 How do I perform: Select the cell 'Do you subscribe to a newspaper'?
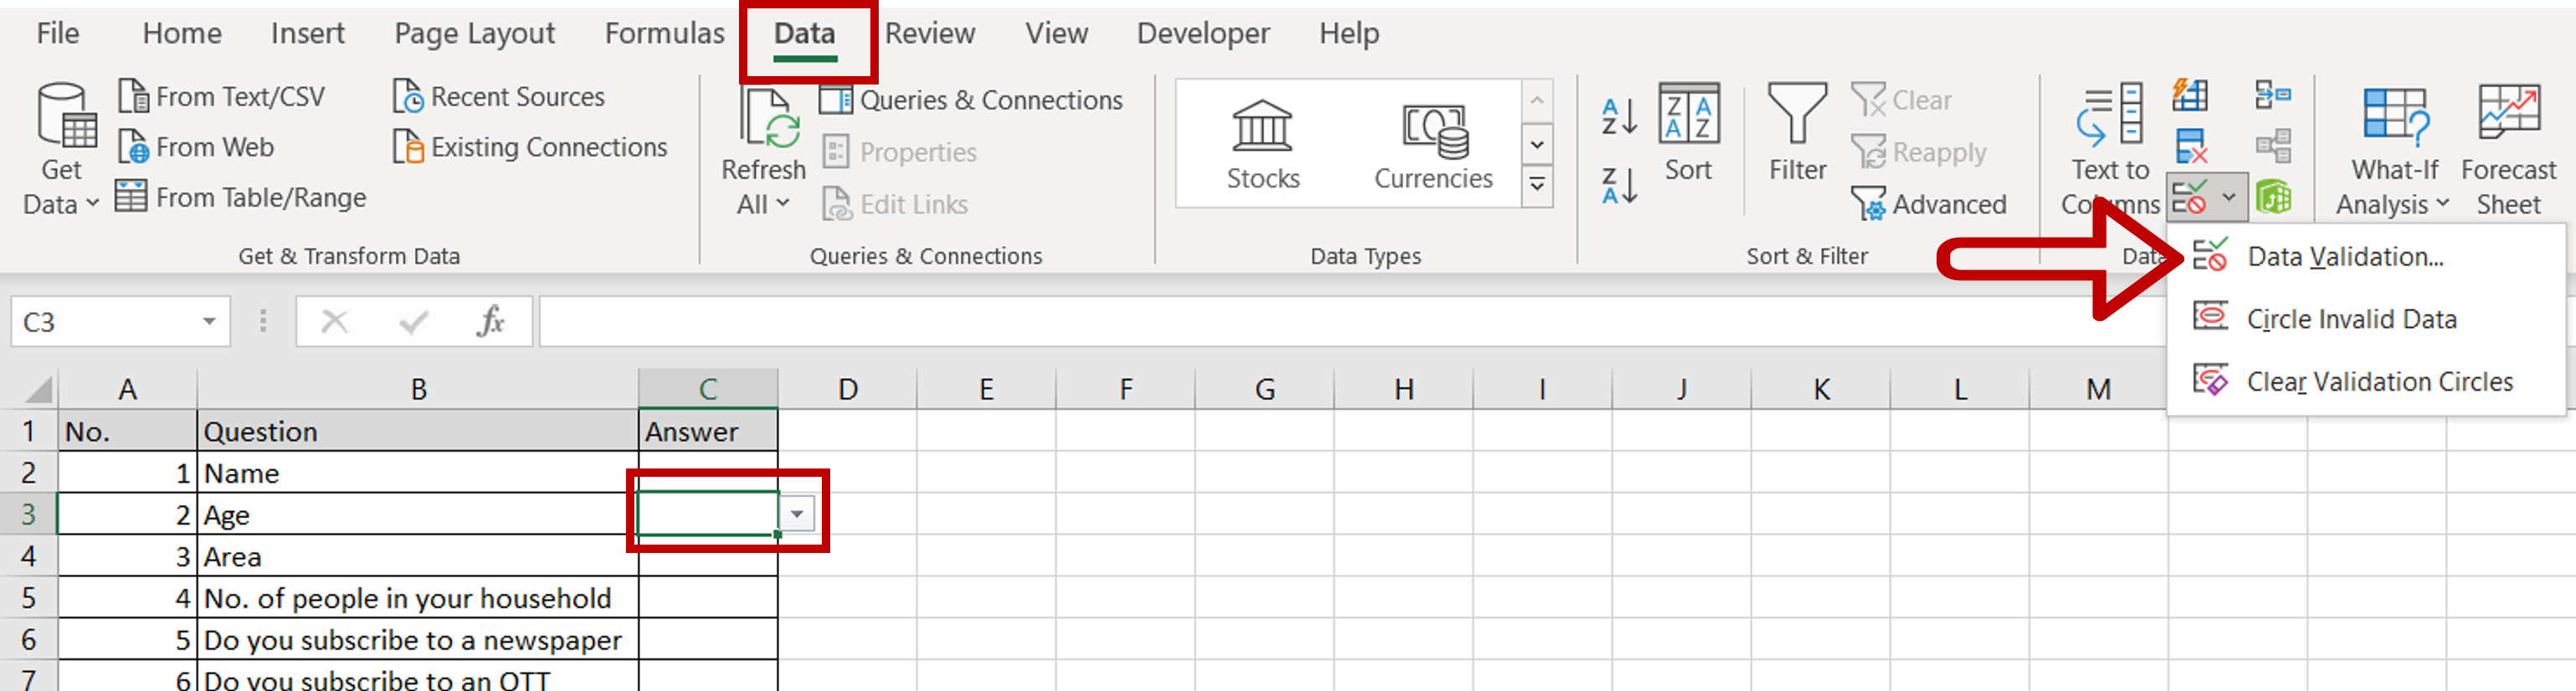pyautogui.click(x=418, y=640)
